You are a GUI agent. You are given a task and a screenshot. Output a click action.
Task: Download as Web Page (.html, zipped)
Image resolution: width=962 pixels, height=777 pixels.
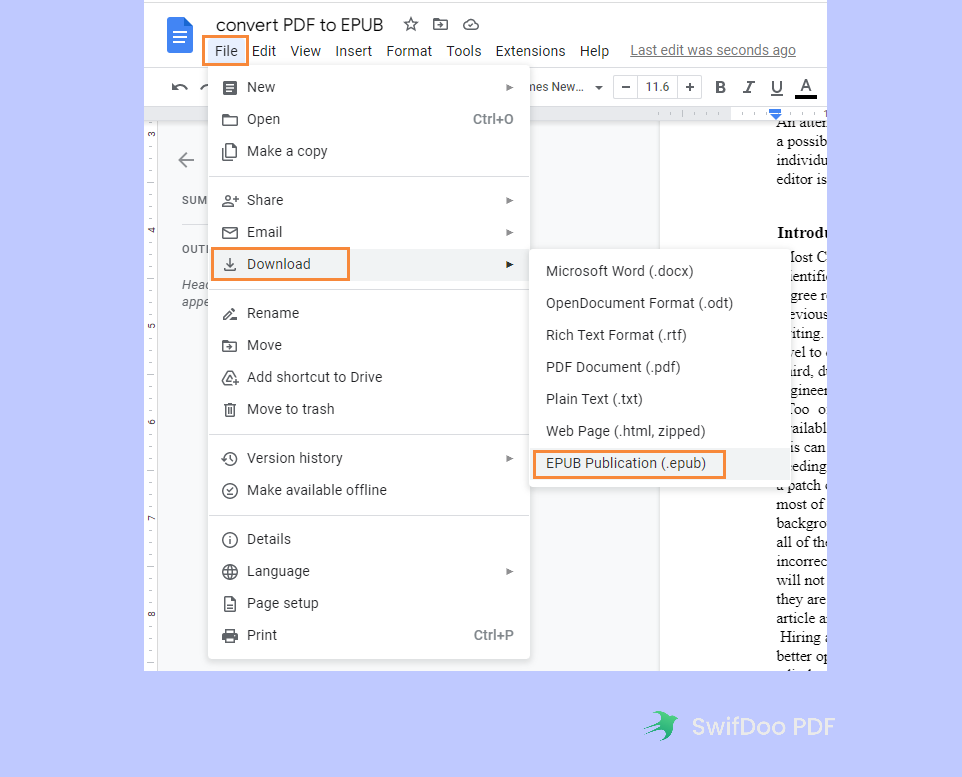(660, 431)
